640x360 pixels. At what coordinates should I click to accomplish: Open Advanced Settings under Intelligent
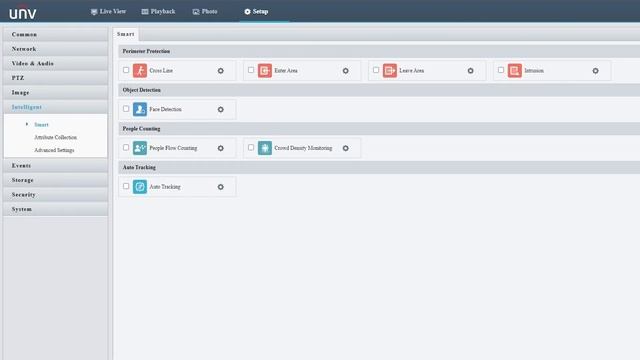[x=54, y=150]
